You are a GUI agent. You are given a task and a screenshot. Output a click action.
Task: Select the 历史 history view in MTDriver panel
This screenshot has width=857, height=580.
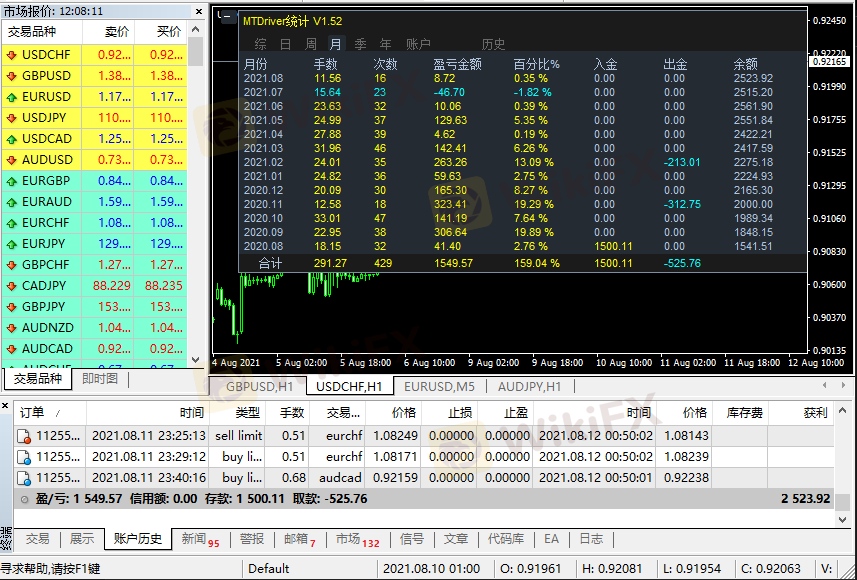pos(493,44)
